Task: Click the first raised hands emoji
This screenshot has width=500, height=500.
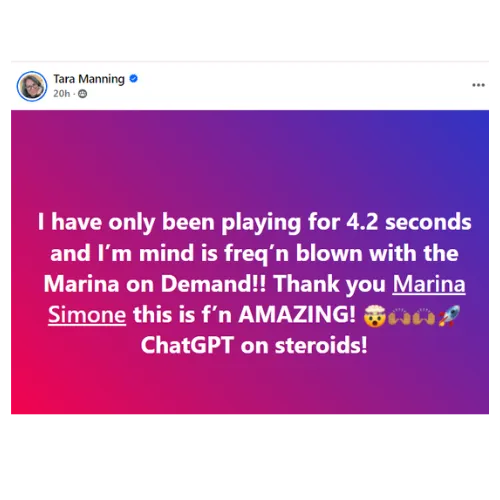Action: point(400,316)
